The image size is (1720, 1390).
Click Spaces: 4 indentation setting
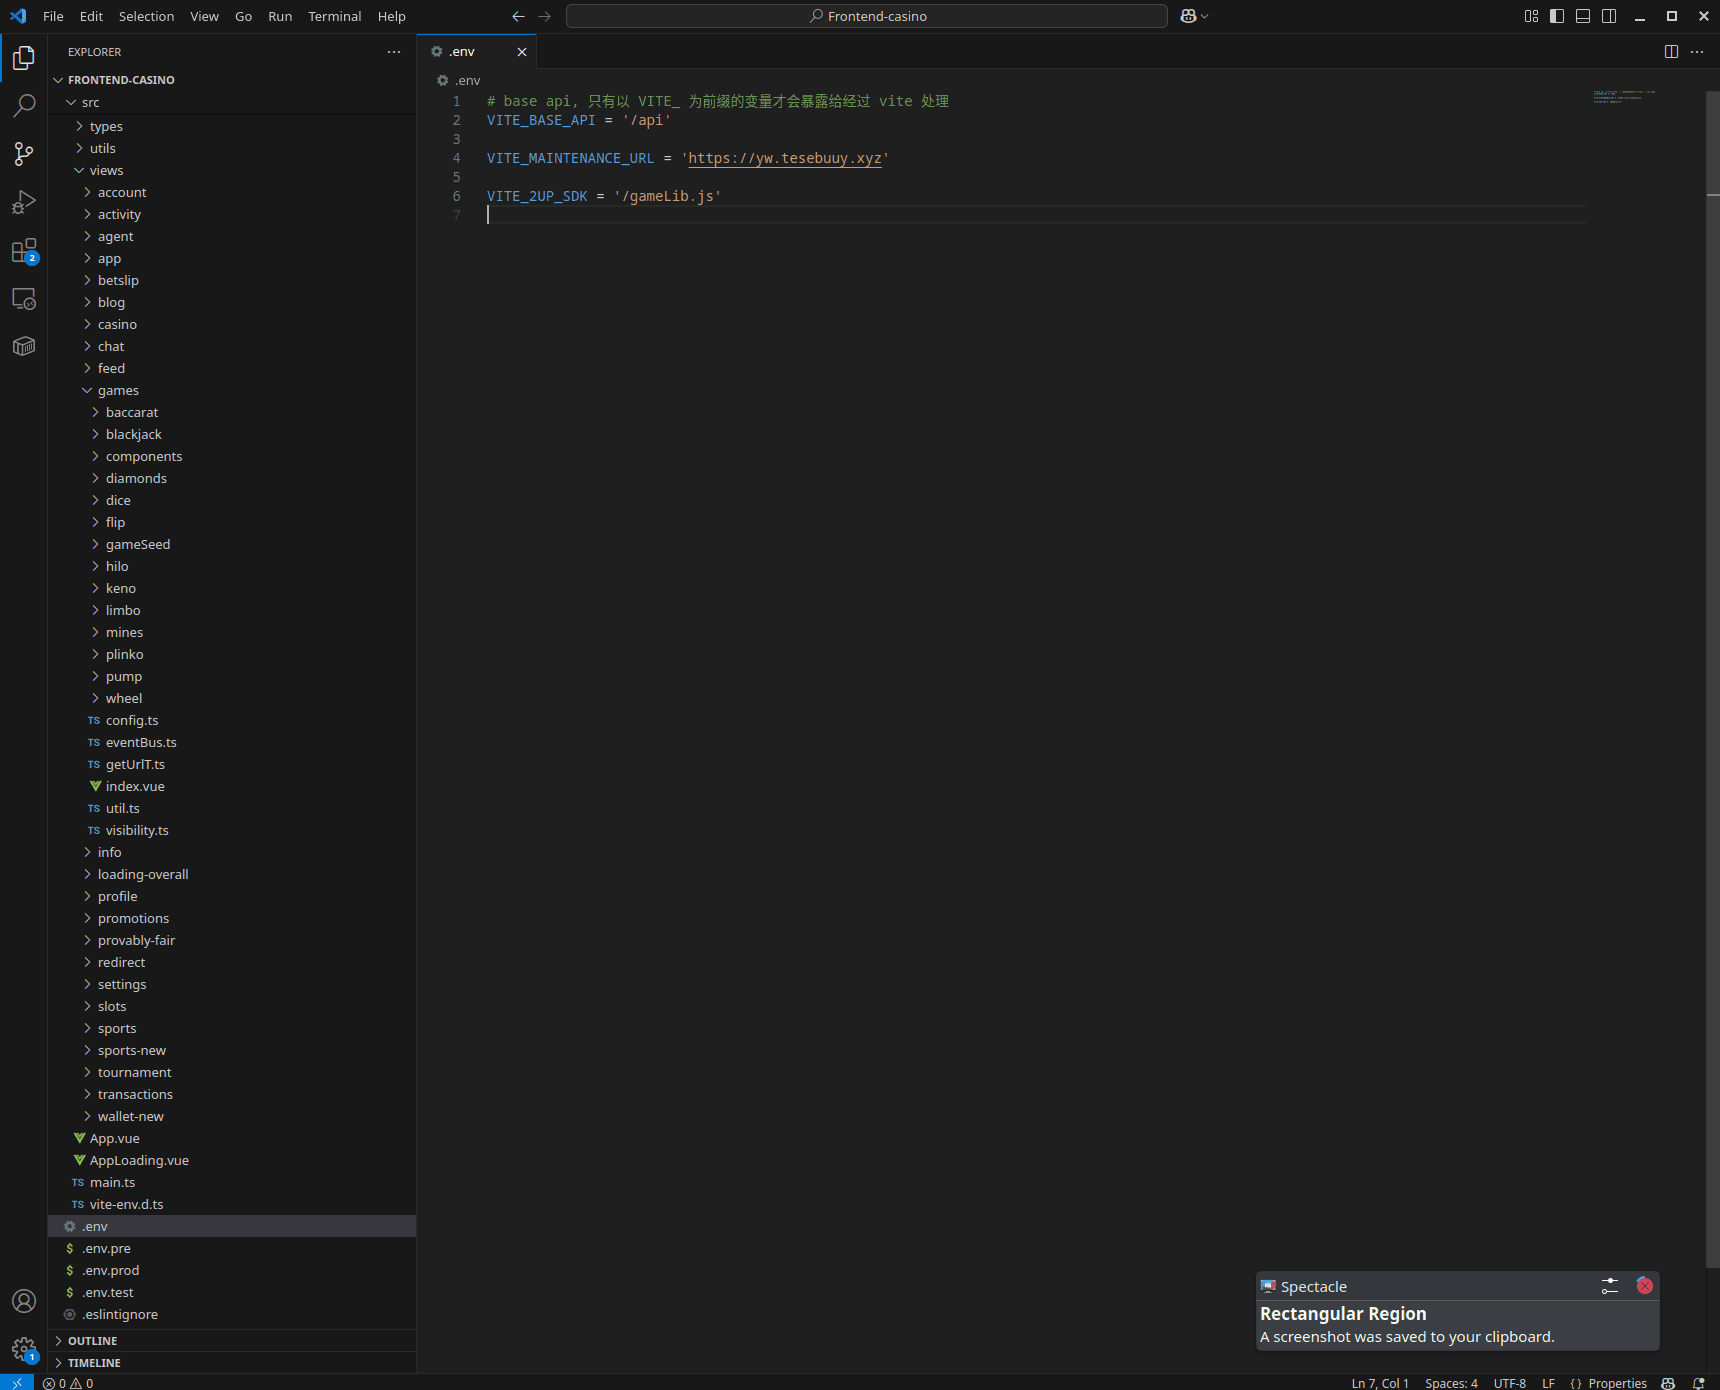point(1451,1383)
